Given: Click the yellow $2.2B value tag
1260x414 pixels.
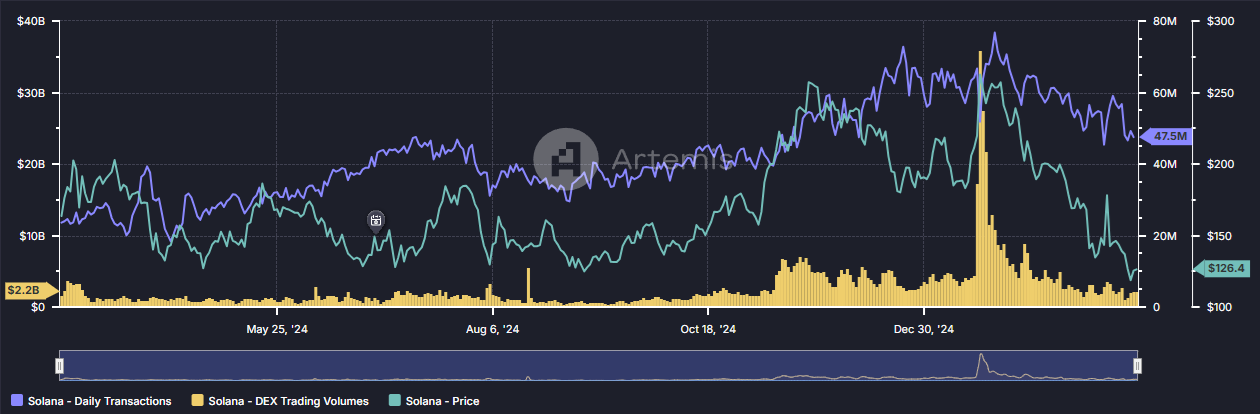Looking at the screenshot, I should 25,290.
